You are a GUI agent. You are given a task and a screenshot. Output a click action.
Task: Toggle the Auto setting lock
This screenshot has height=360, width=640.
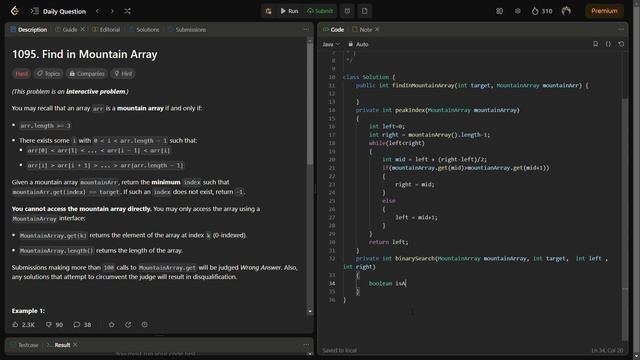(x=358, y=44)
